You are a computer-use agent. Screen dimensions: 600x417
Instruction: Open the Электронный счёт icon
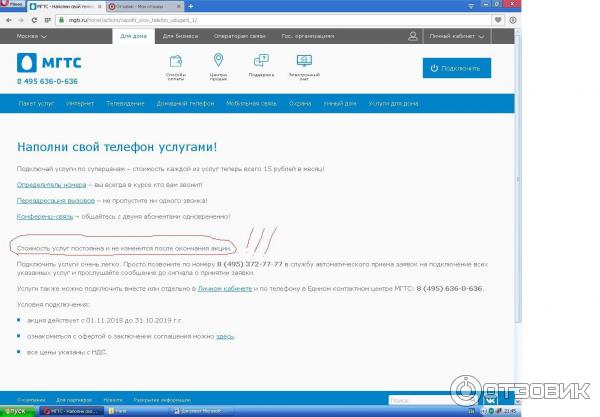point(304,60)
